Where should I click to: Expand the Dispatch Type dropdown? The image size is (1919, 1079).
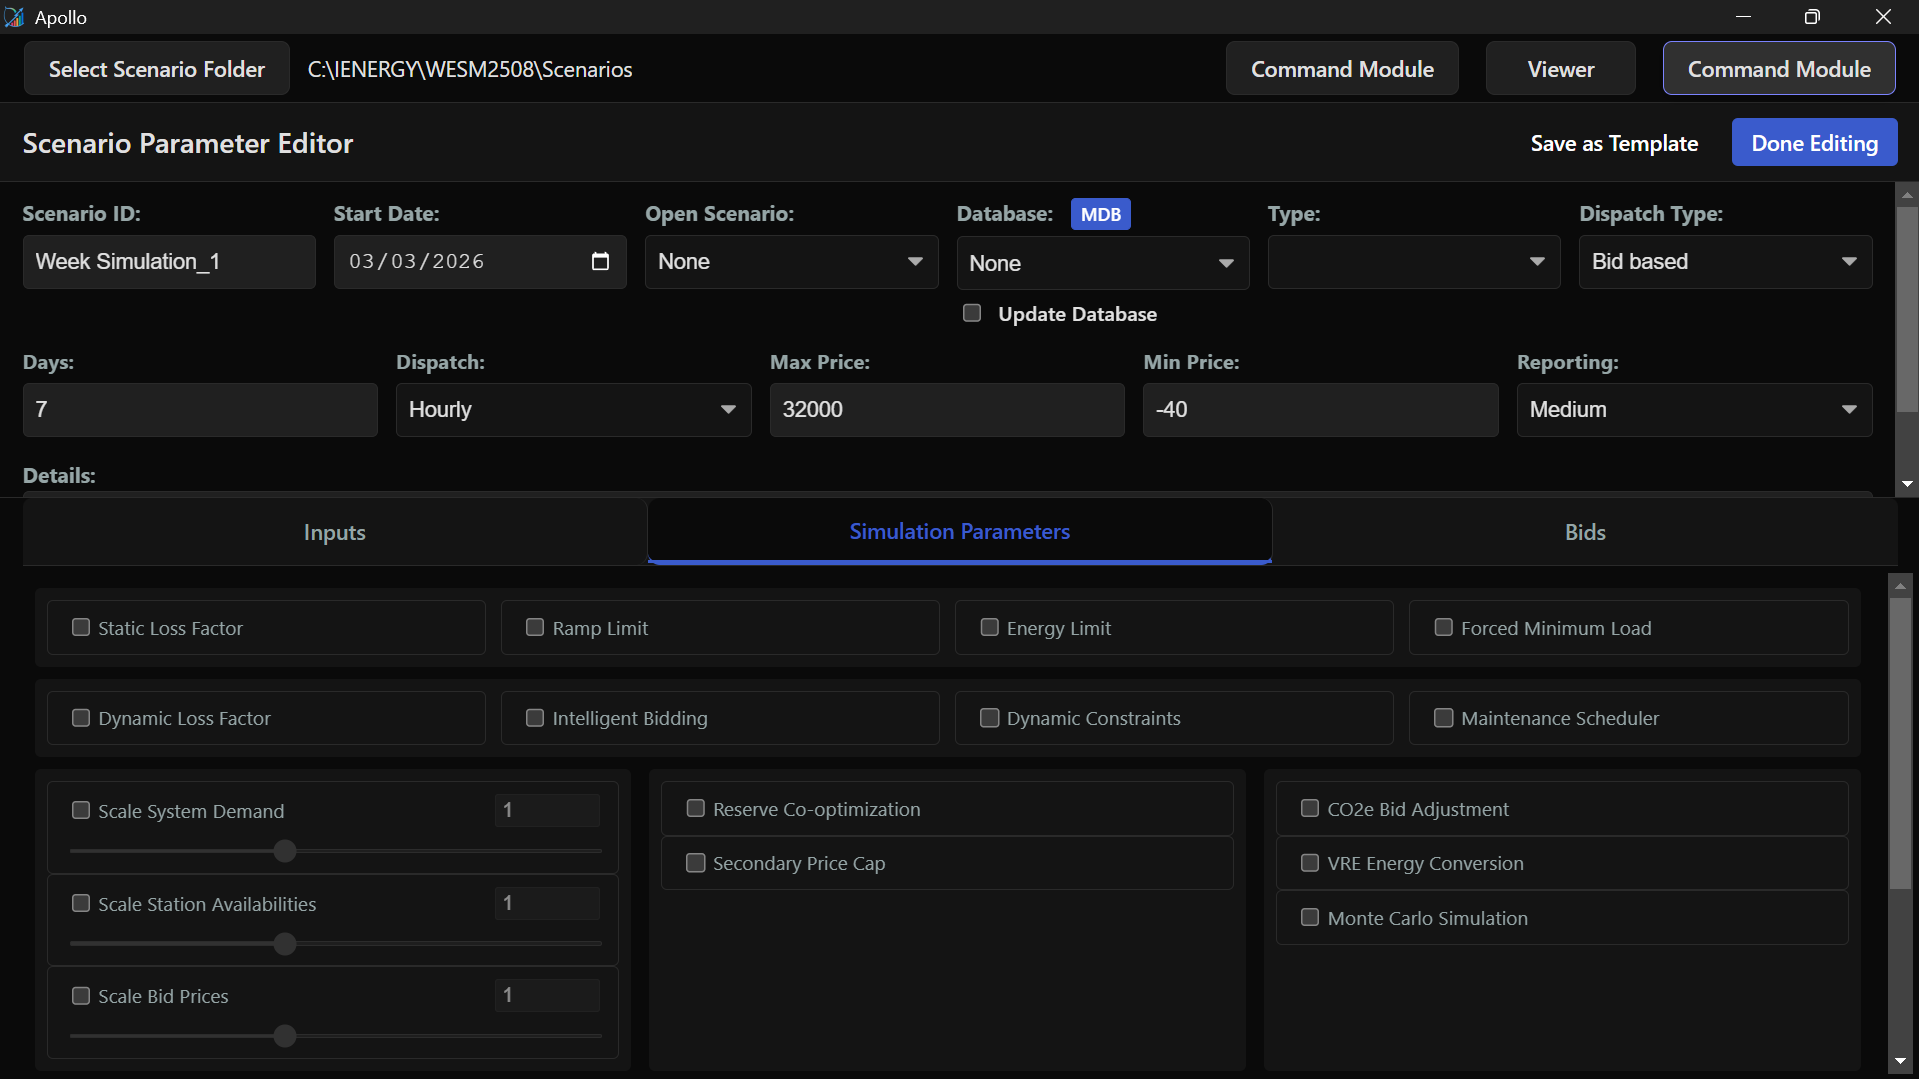tap(1724, 262)
